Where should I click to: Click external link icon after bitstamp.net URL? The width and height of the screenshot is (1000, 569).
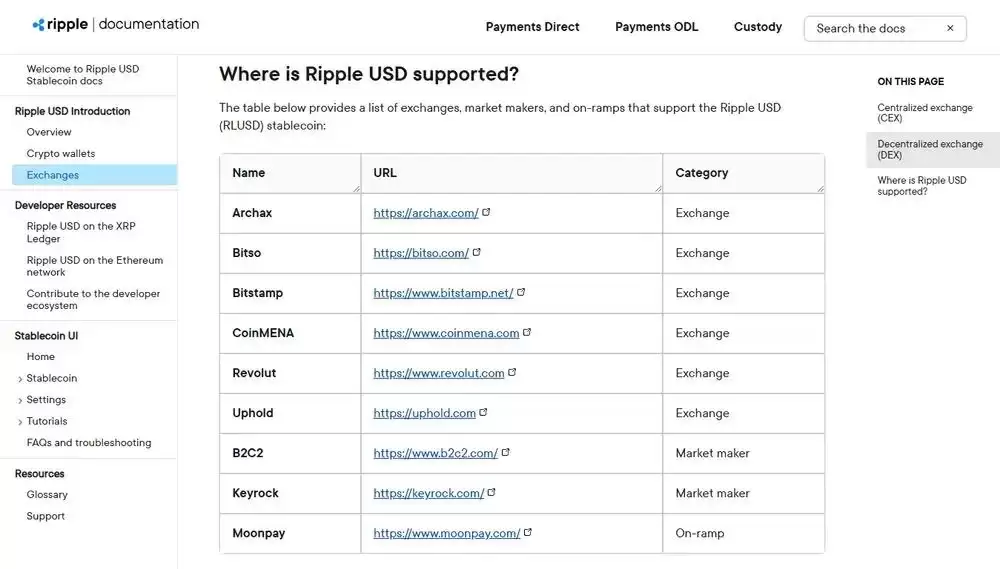[521, 292]
